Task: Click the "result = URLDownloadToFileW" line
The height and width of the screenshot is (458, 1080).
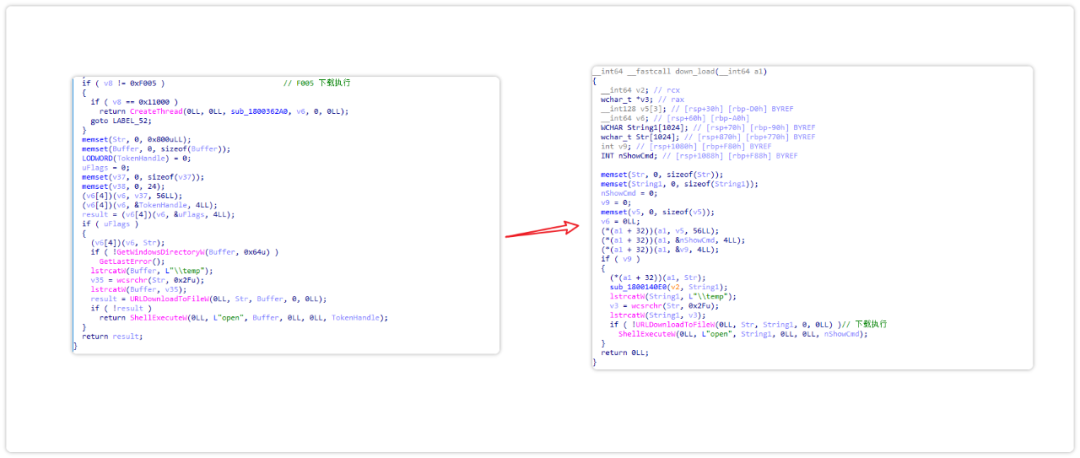Action: pyautogui.click(x=208, y=299)
